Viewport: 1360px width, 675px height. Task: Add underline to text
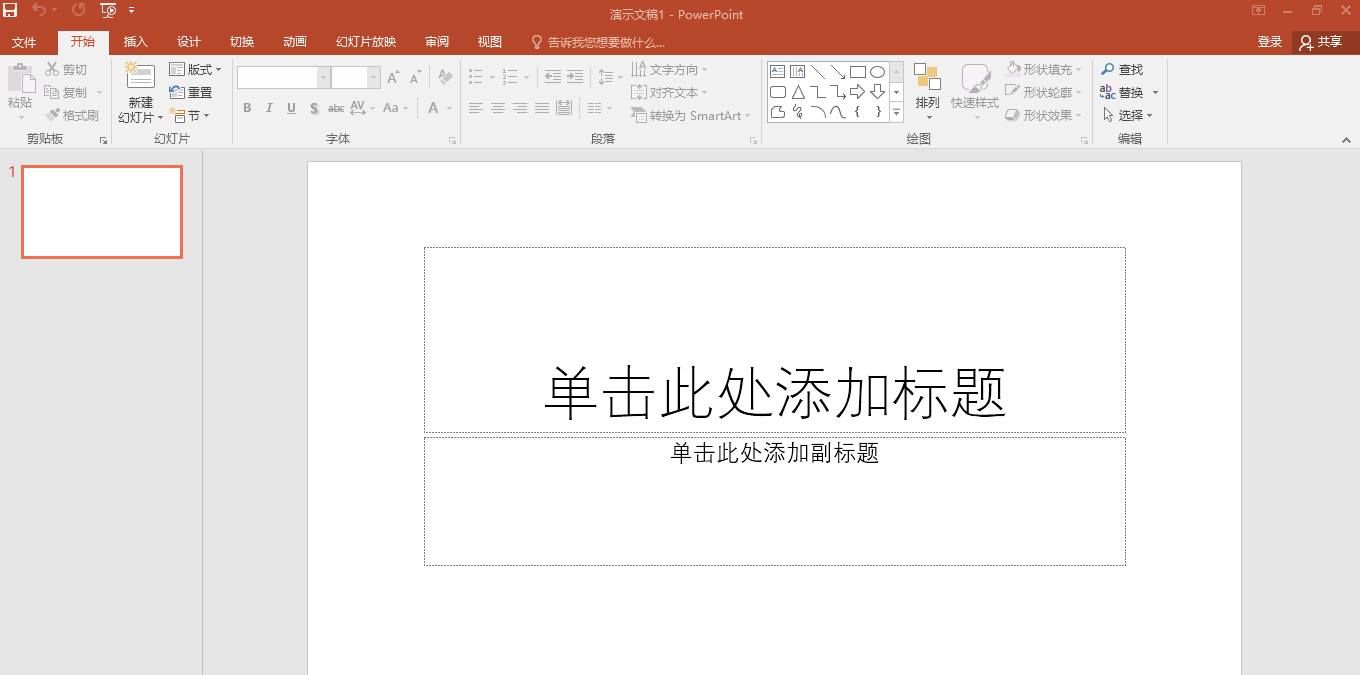(x=290, y=108)
